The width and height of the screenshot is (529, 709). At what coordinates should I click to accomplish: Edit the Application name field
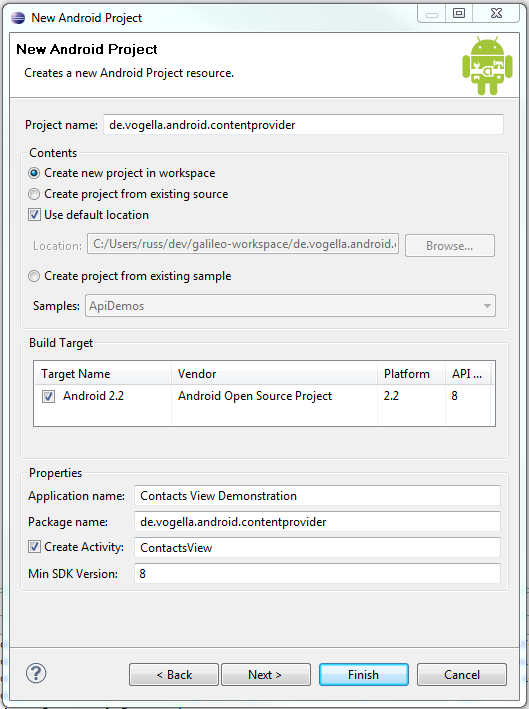pyautogui.click(x=317, y=496)
